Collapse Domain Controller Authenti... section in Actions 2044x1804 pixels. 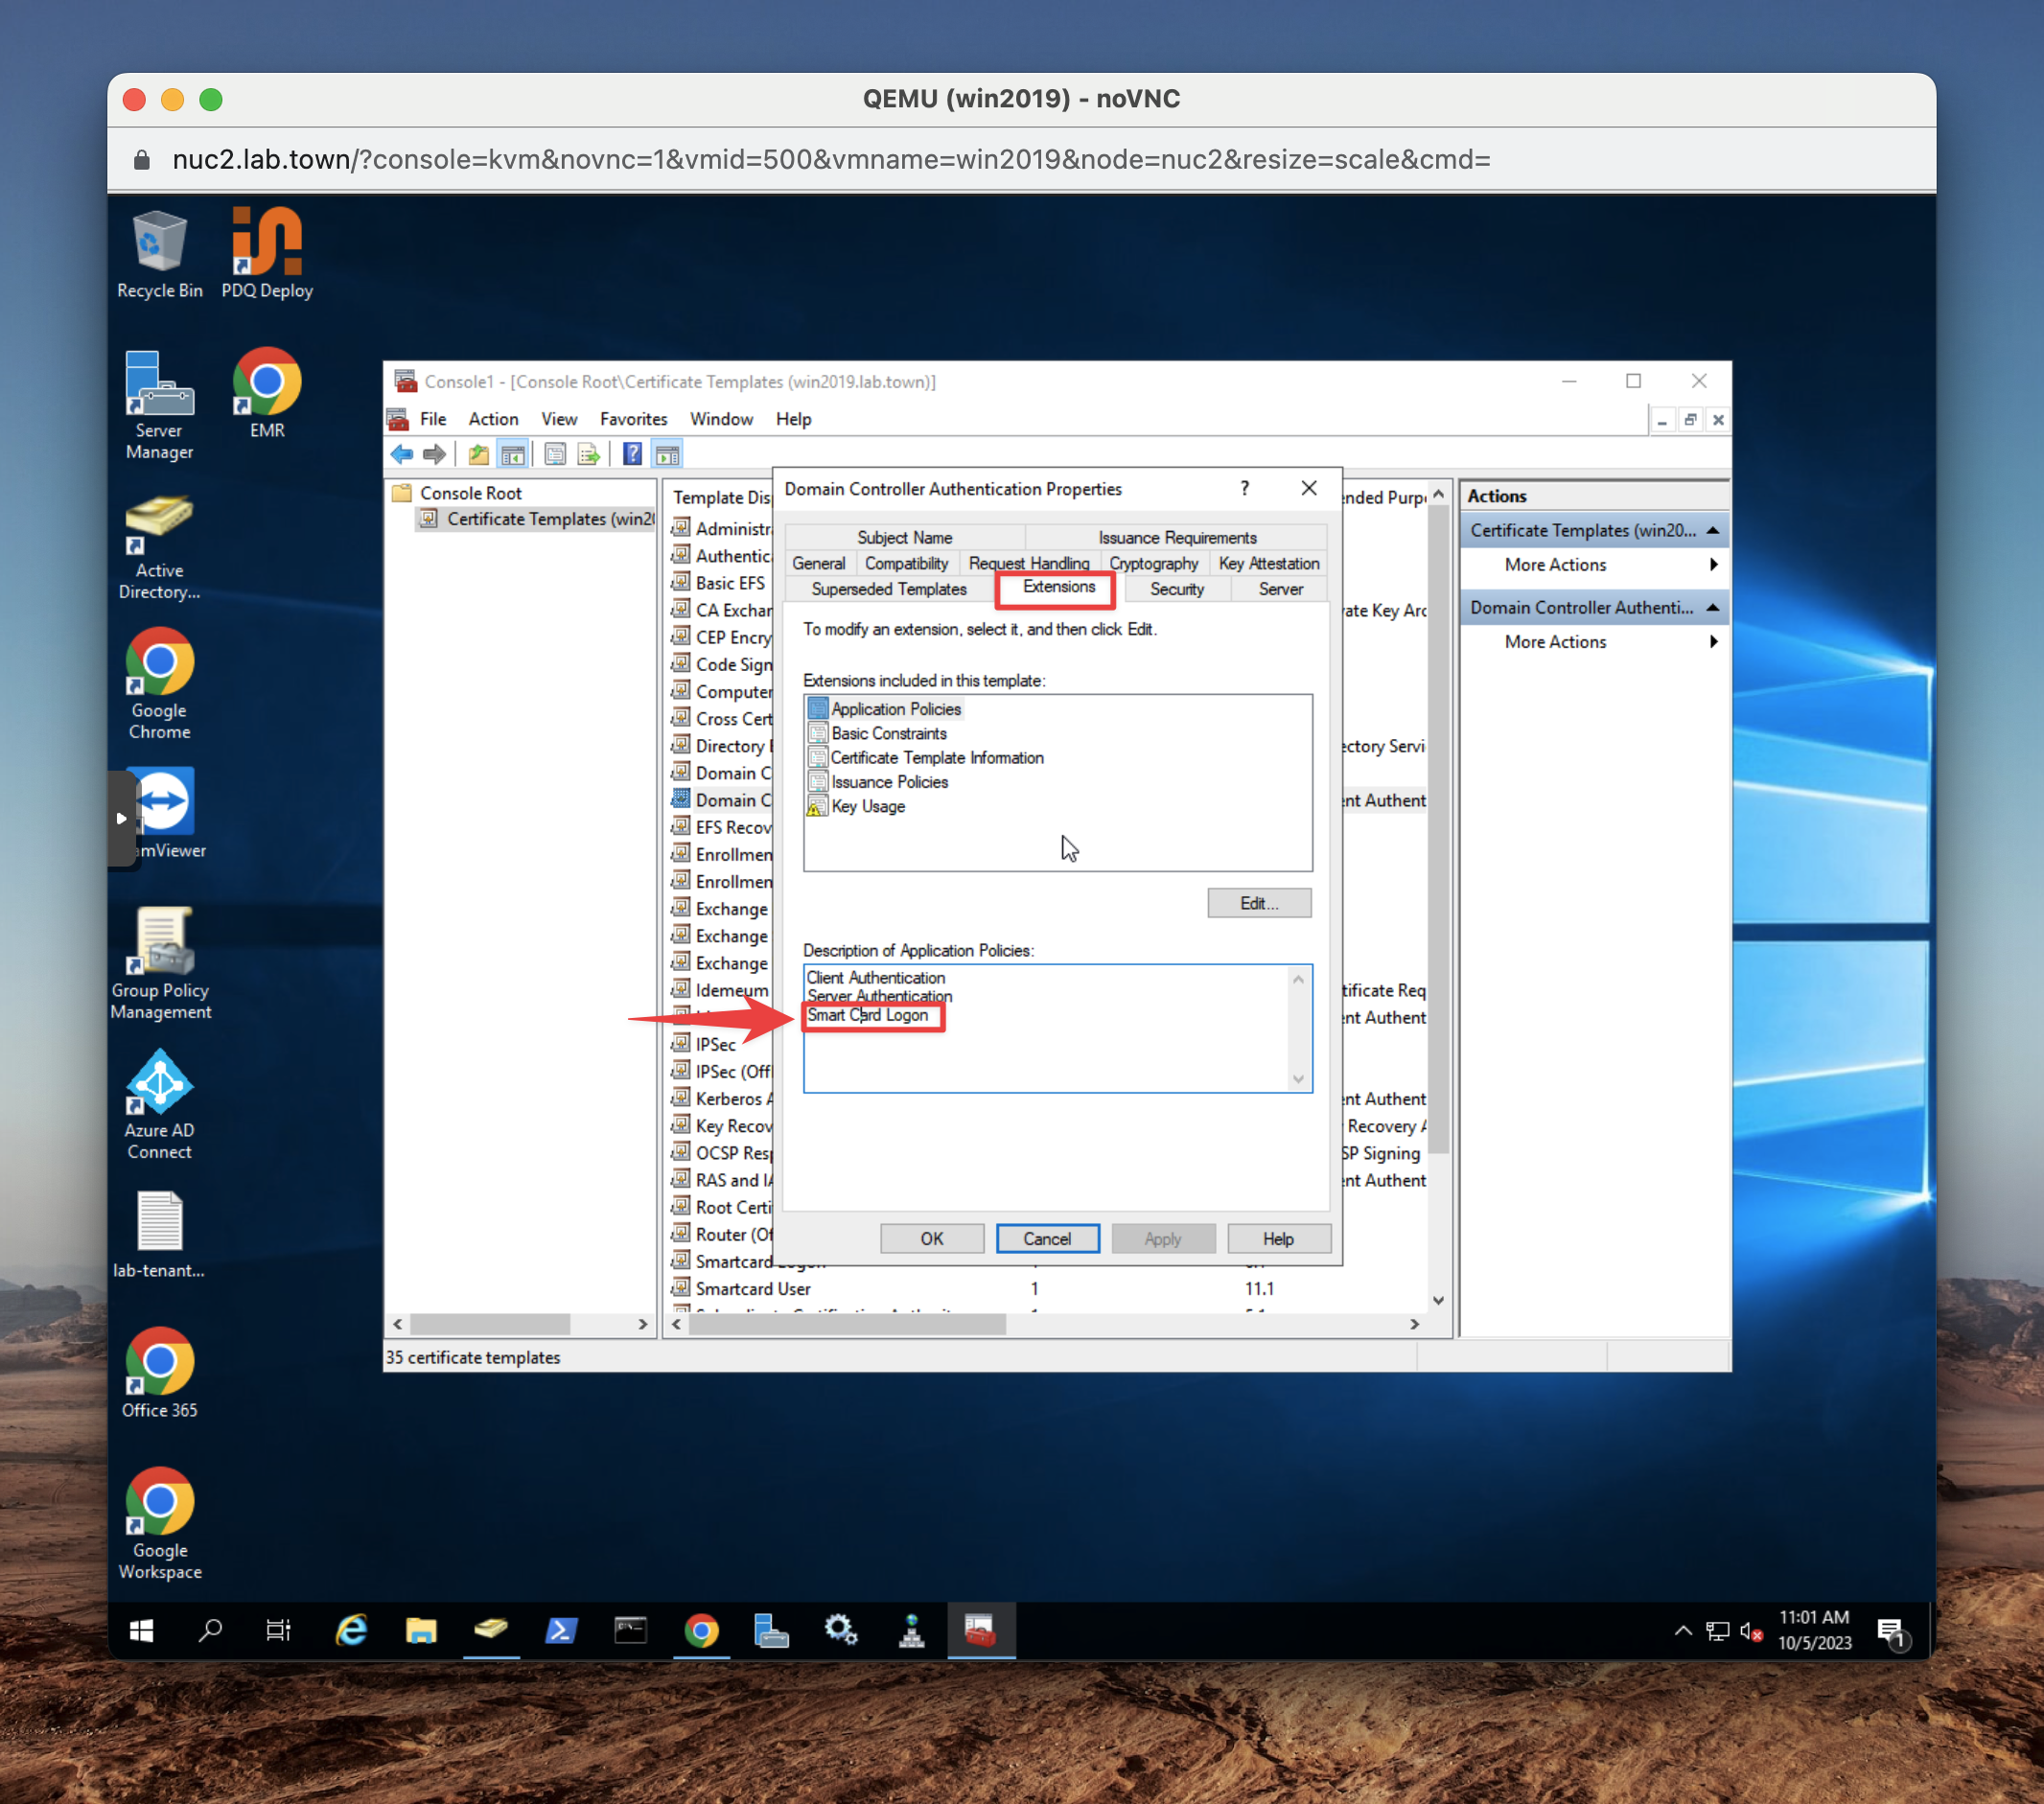click(1712, 608)
